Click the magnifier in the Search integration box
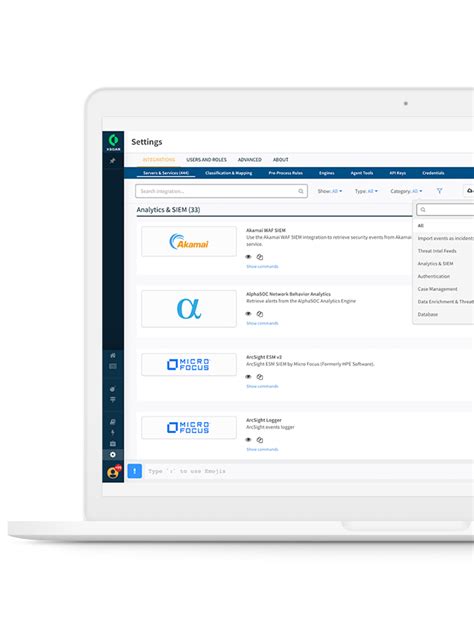The width and height of the screenshot is (474, 630). tap(300, 191)
